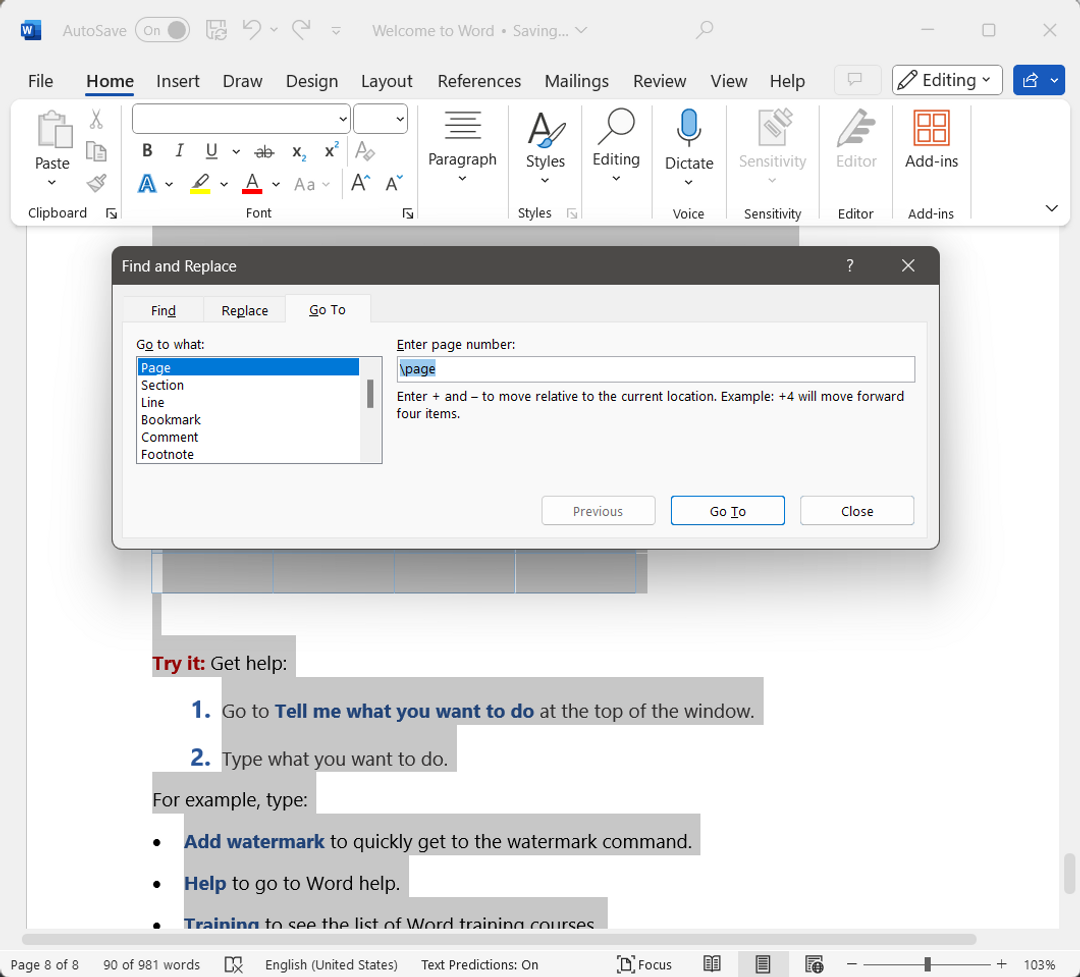Apply Strikethrough formatting
The height and width of the screenshot is (977, 1080).
pyautogui.click(x=264, y=152)
